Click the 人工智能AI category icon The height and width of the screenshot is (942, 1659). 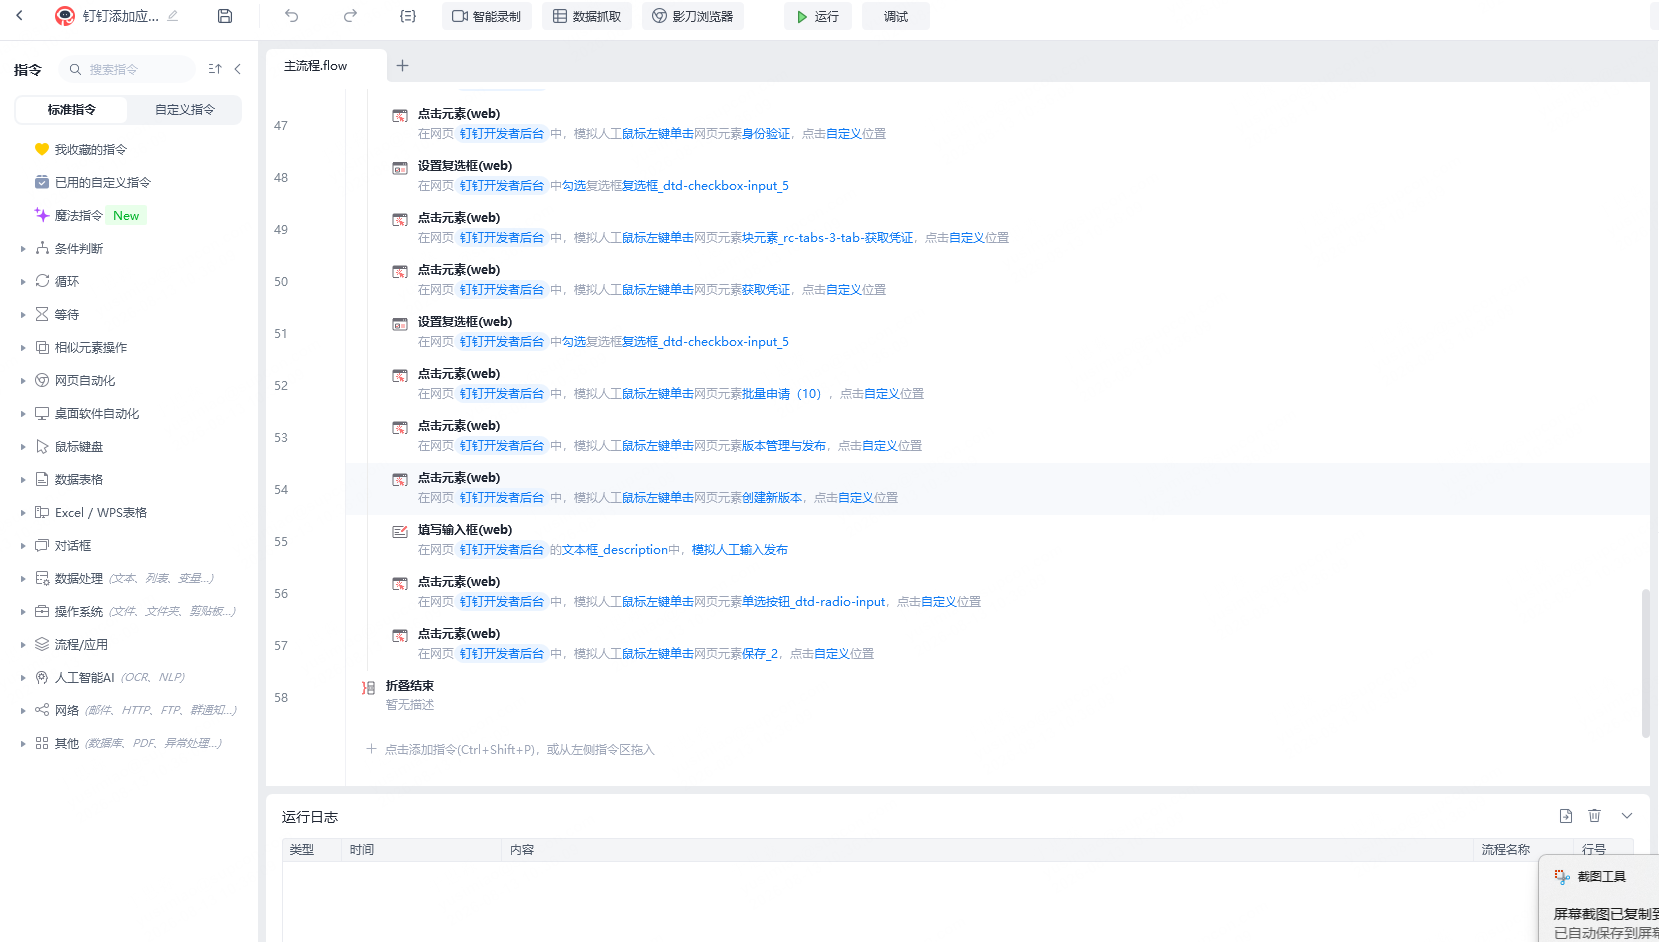[x=42, y=677]
